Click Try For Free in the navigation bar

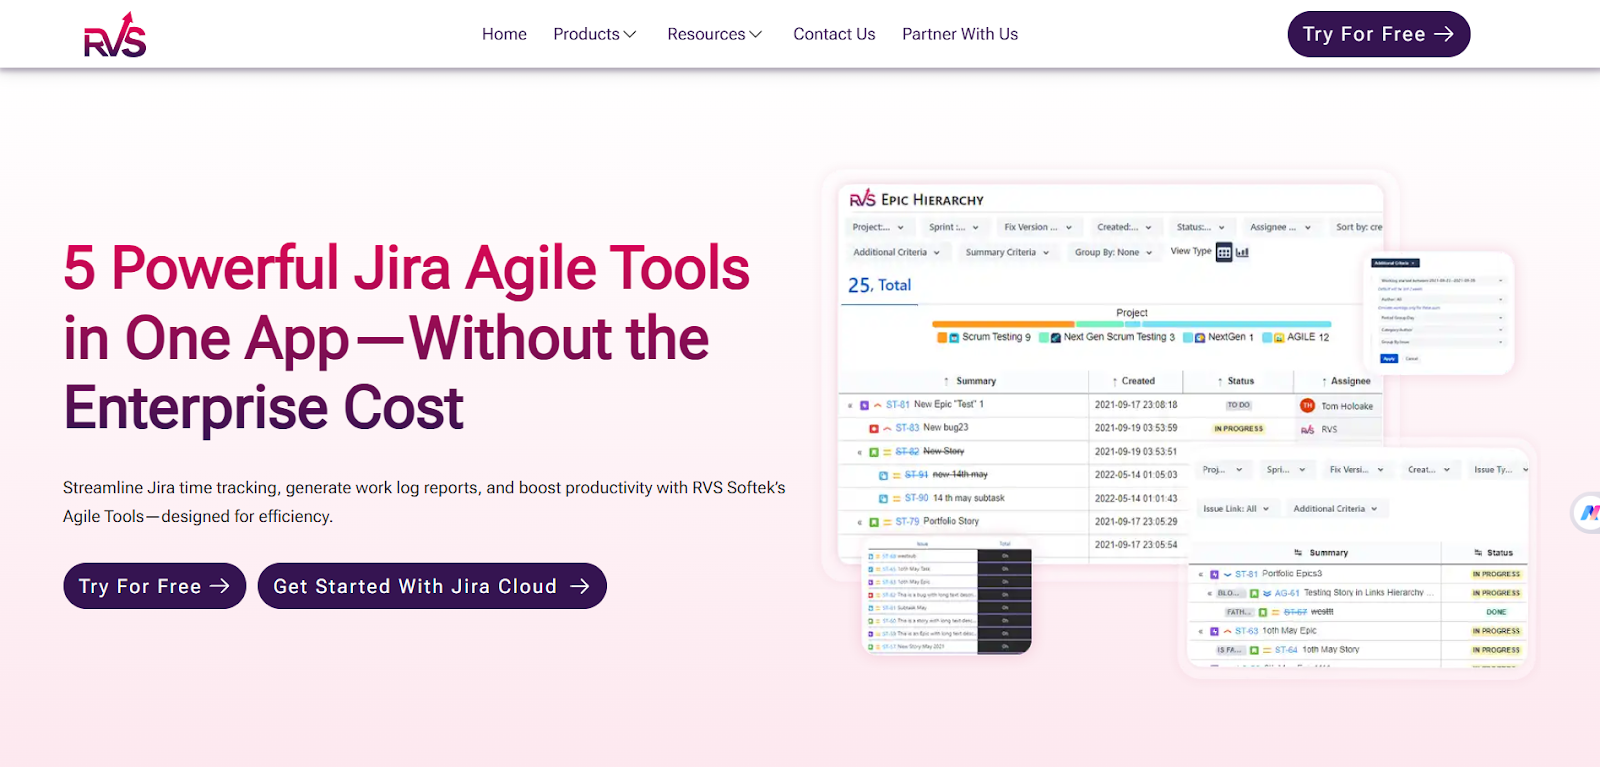1379,34
